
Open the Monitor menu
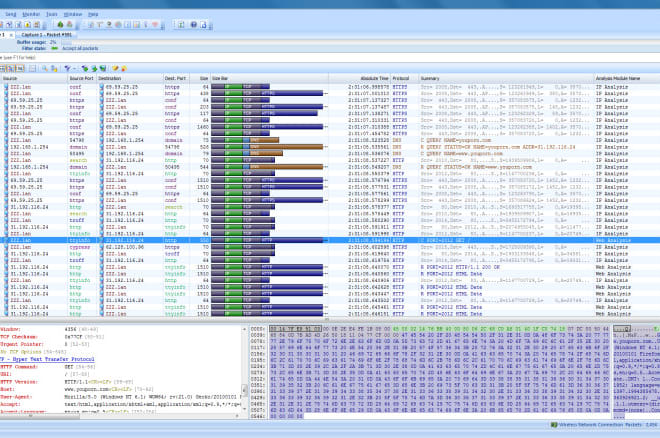[31, 14]
